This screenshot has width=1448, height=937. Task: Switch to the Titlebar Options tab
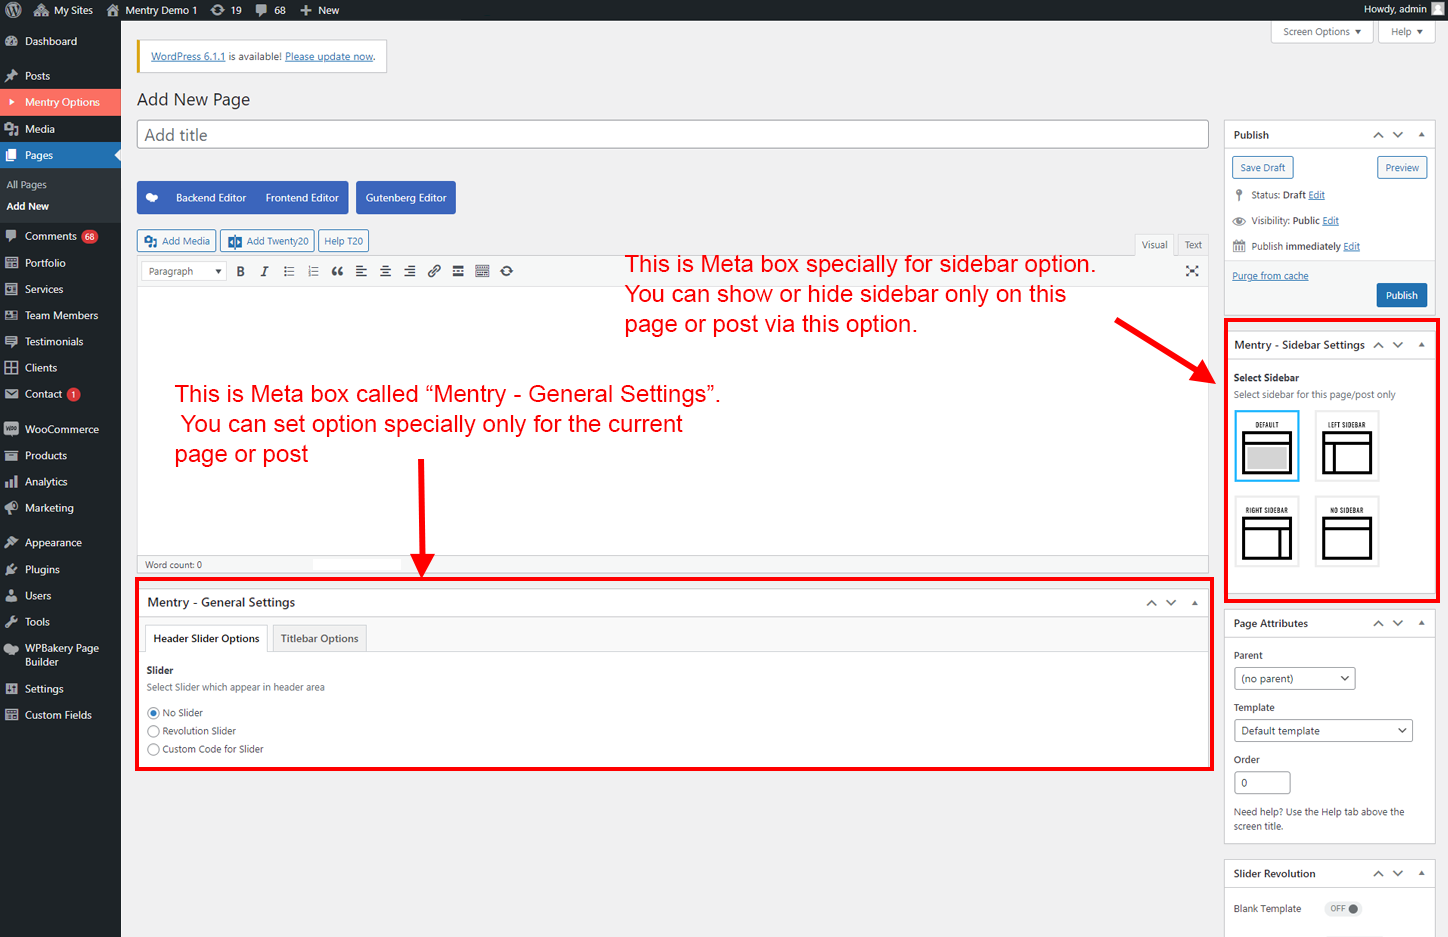point(319,639)
